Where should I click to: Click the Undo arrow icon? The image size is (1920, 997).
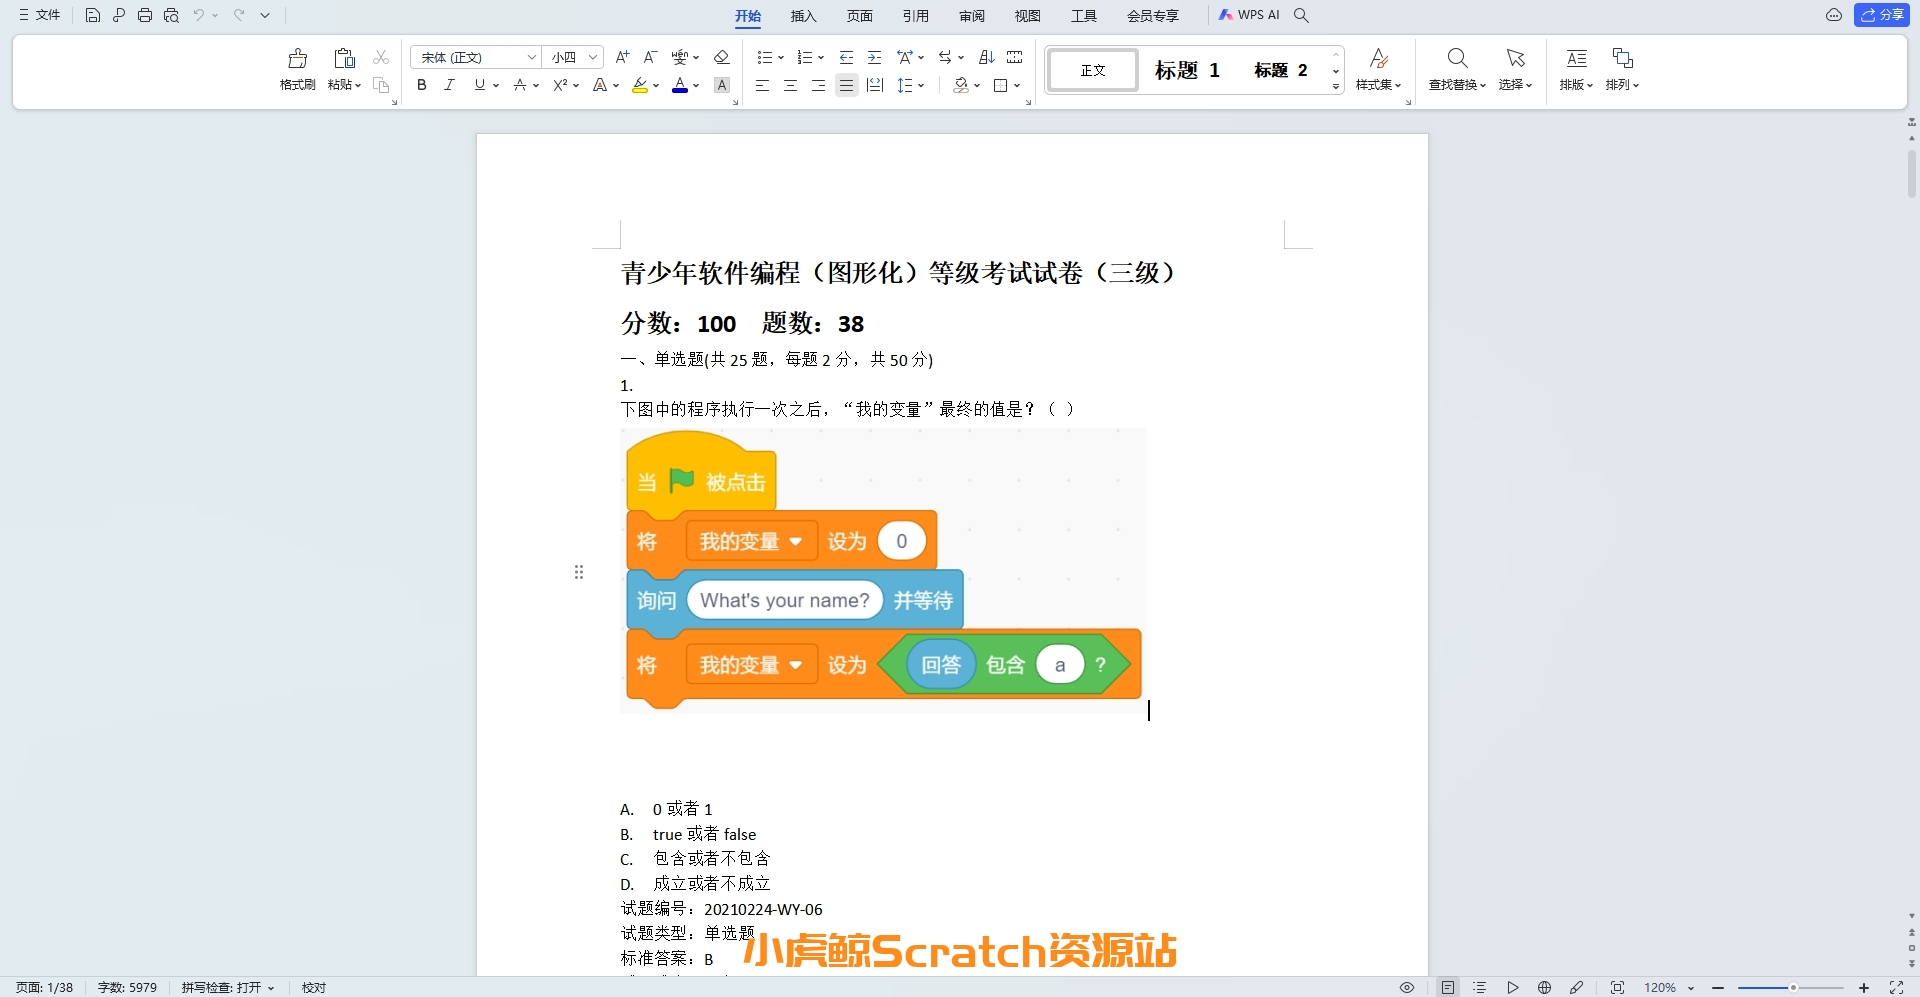pyautogui.click(x=198, y=15)
